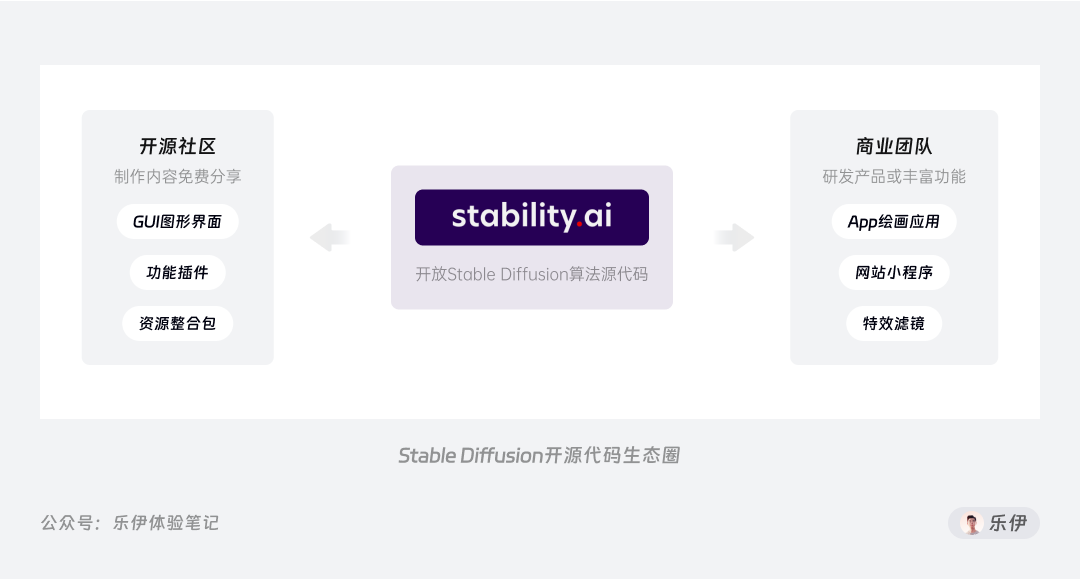Select the 特效滤镜 pill
1080x579 pixels.
click(894, 324)
